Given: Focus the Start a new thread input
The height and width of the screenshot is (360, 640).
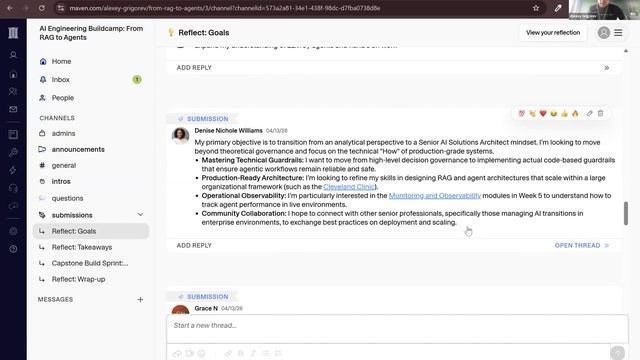Looking at the screenshot, I should [x=397, y=329].
